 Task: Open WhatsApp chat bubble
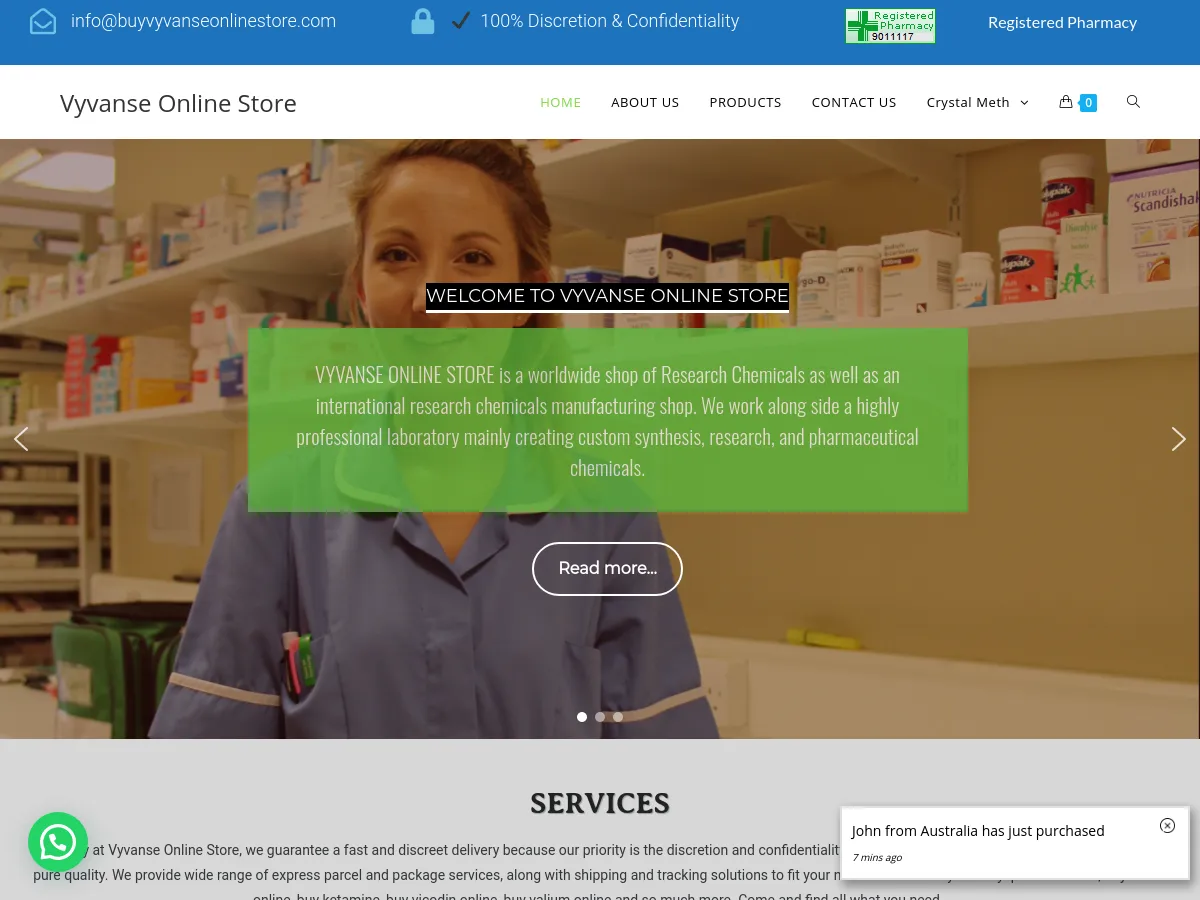pos(58,842)
